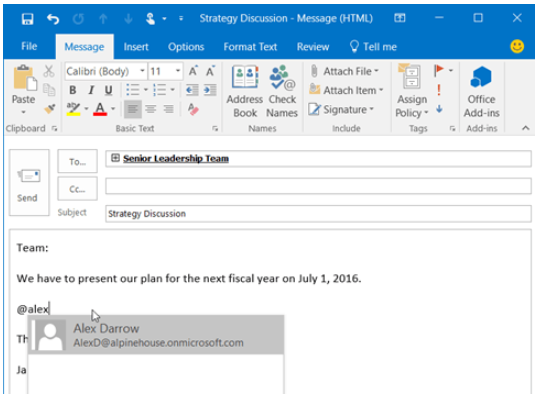The image size is (539, 400).
Task: Toggle Bold formatting
Action: coord(73,90)
